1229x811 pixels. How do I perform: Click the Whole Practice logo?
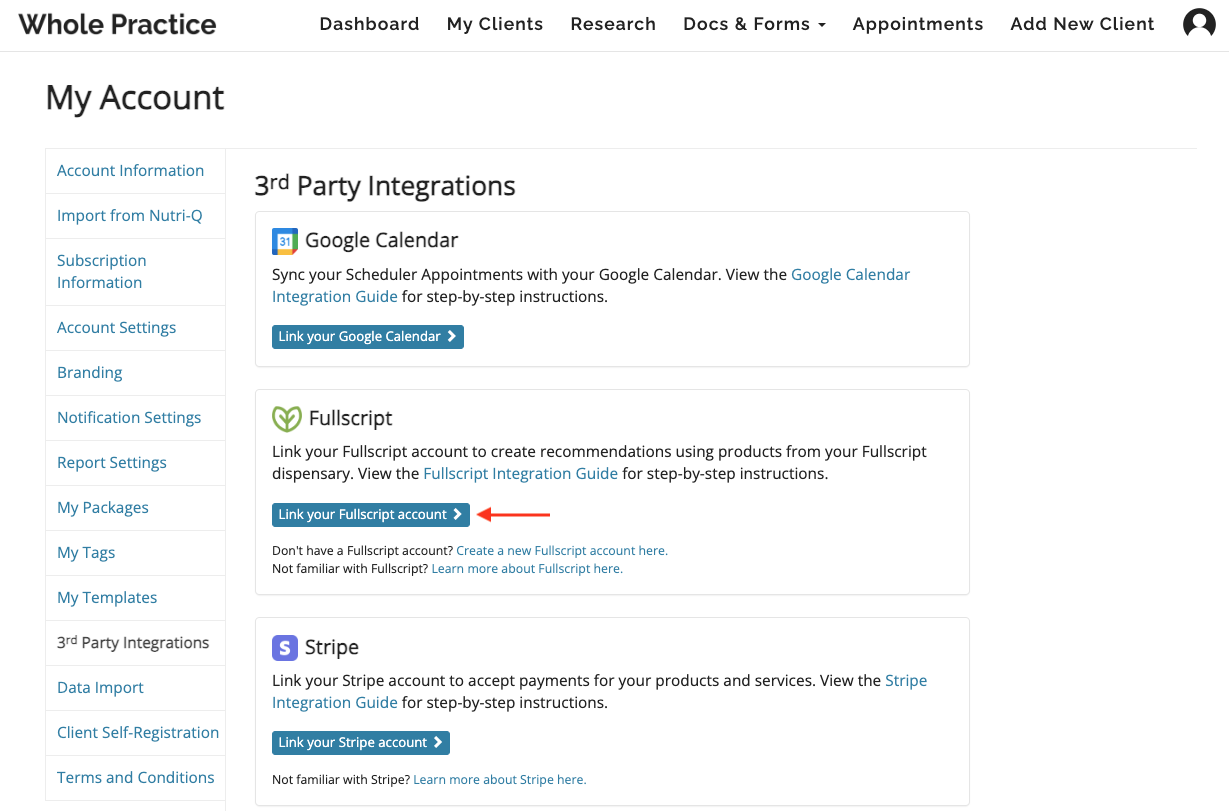[x=117, y=24]
